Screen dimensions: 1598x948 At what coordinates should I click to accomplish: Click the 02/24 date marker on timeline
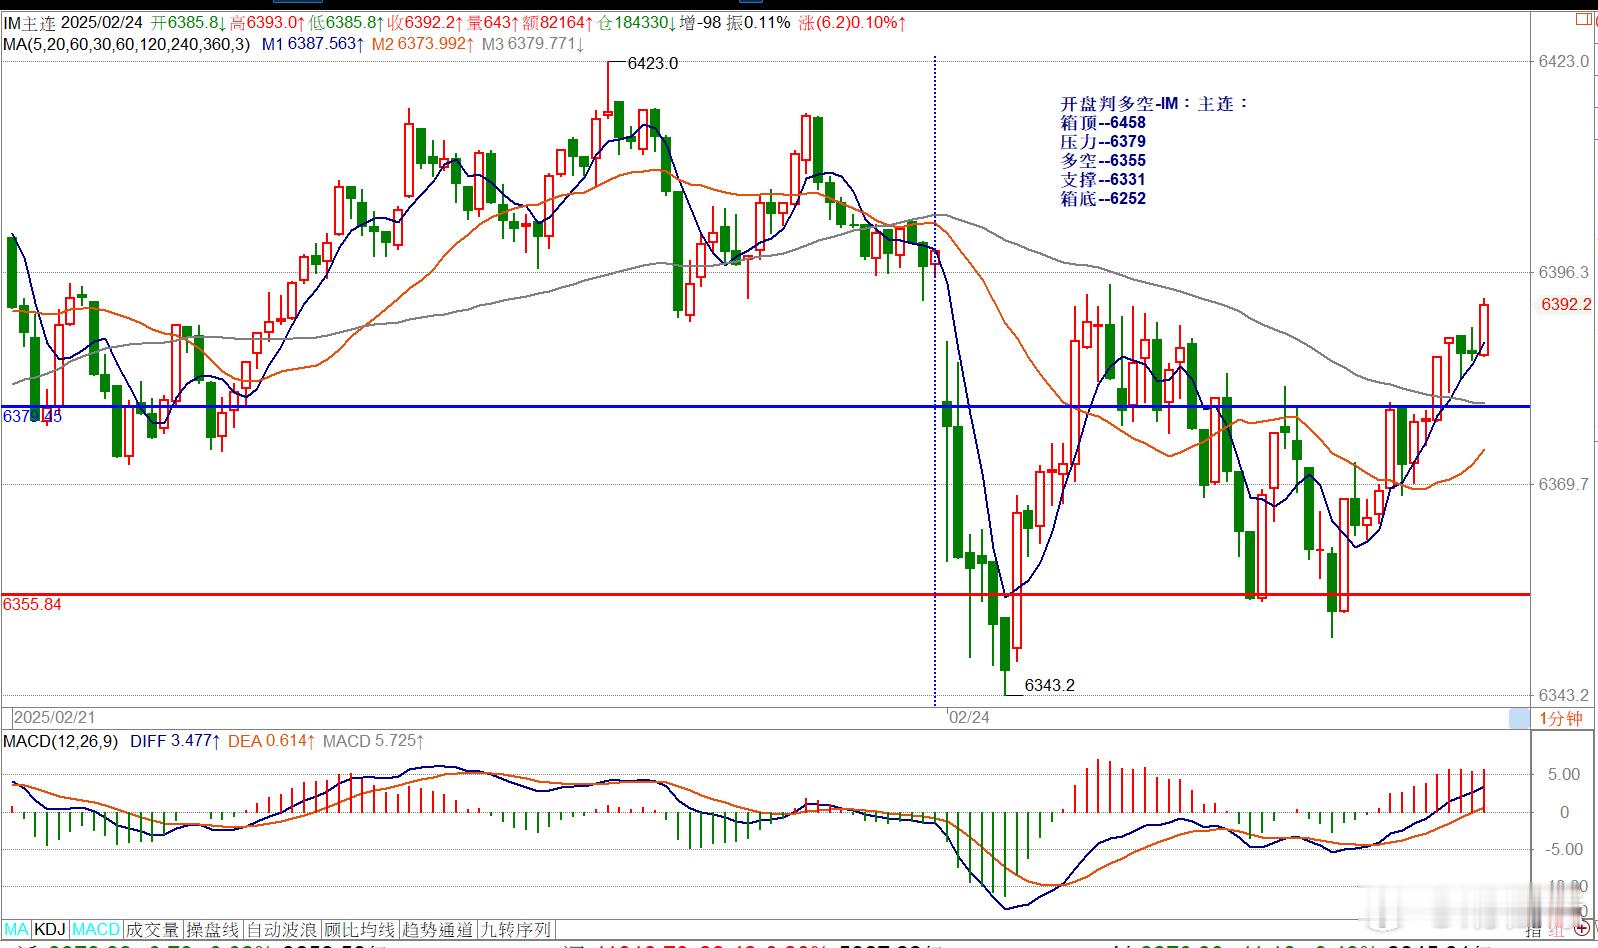969,718
